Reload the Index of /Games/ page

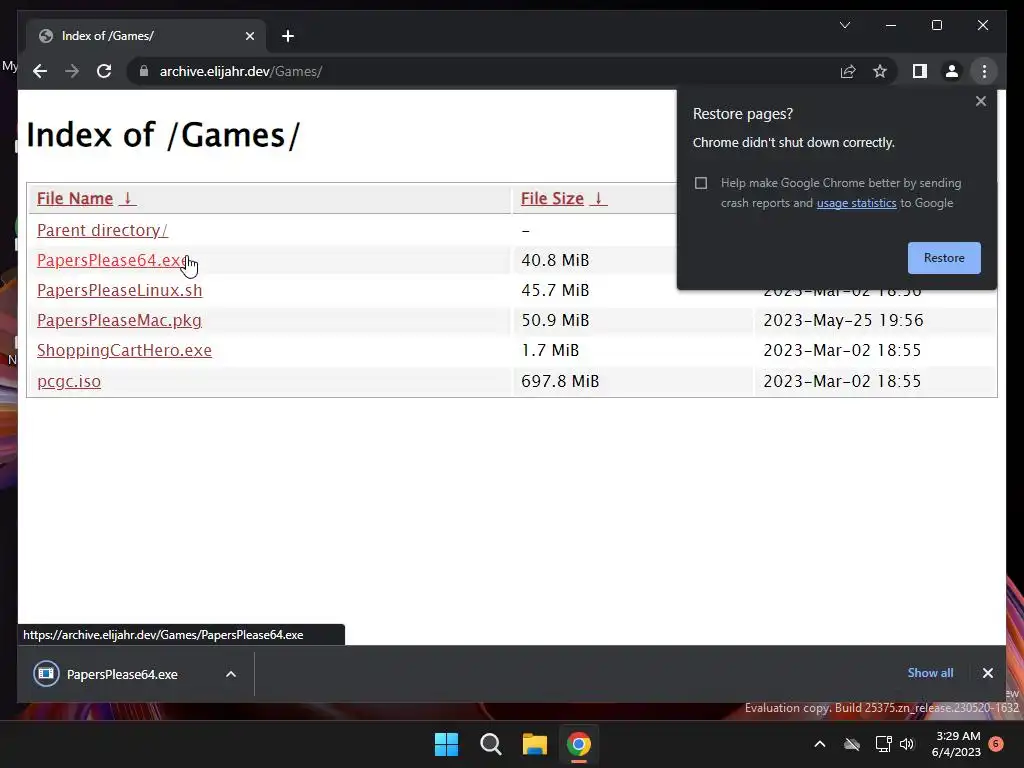pyautogui.click(x=104, y=71)
